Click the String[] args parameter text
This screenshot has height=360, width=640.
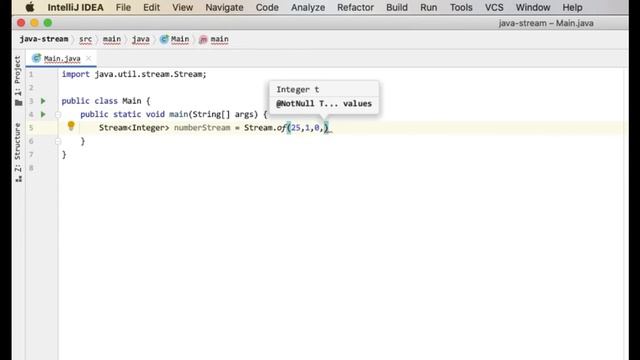coord(225,114)
